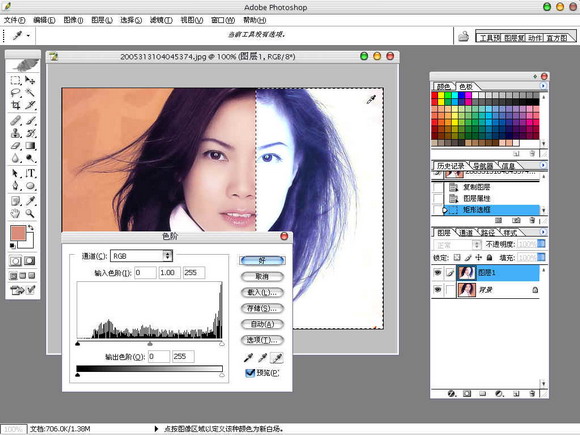580x435 pixels.
Task: Click the 自动(A) button in Levels
Action: (x=262, y=324)
